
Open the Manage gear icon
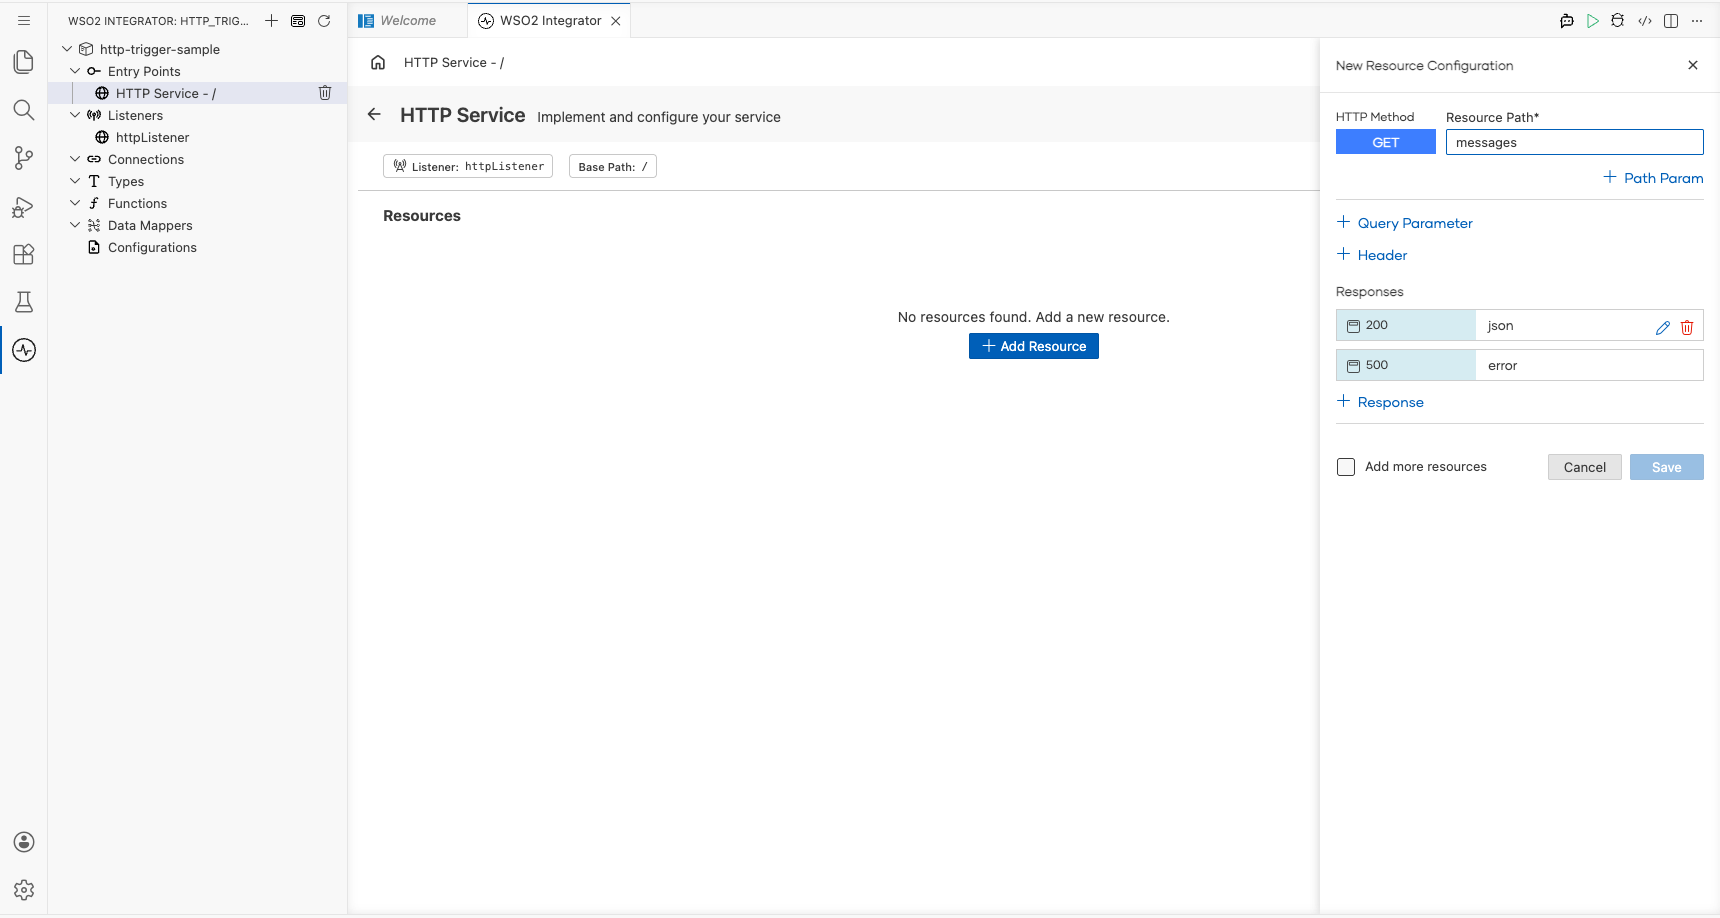point(24,890)
